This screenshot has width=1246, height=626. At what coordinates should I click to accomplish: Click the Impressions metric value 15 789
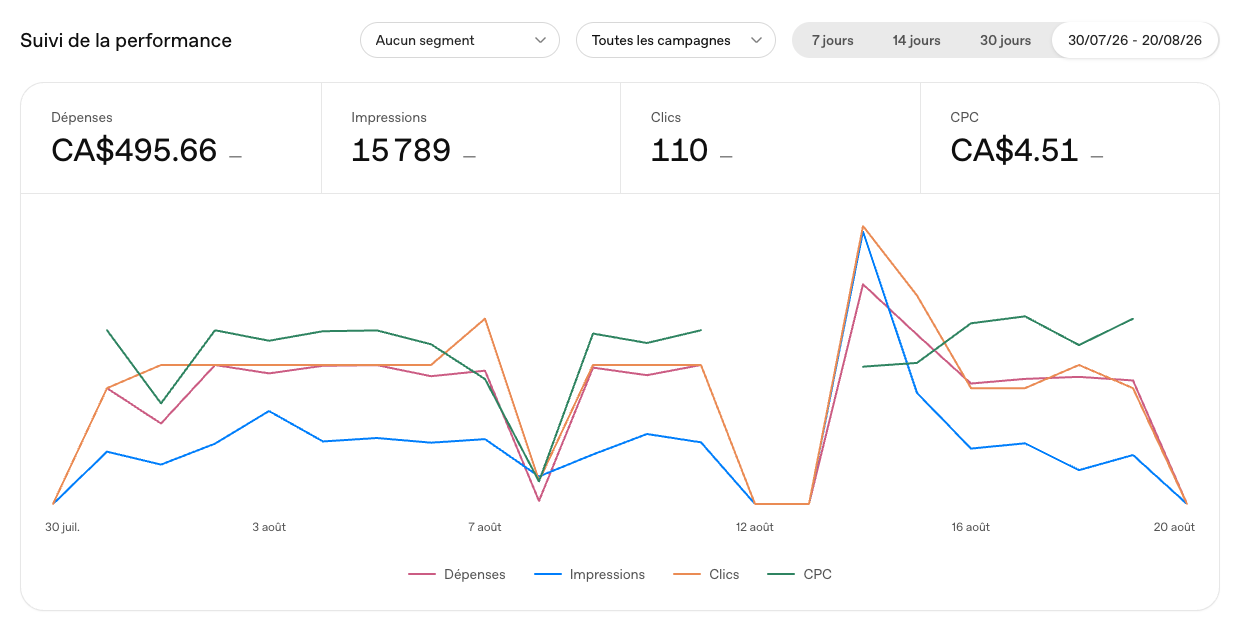click(401, 151)
